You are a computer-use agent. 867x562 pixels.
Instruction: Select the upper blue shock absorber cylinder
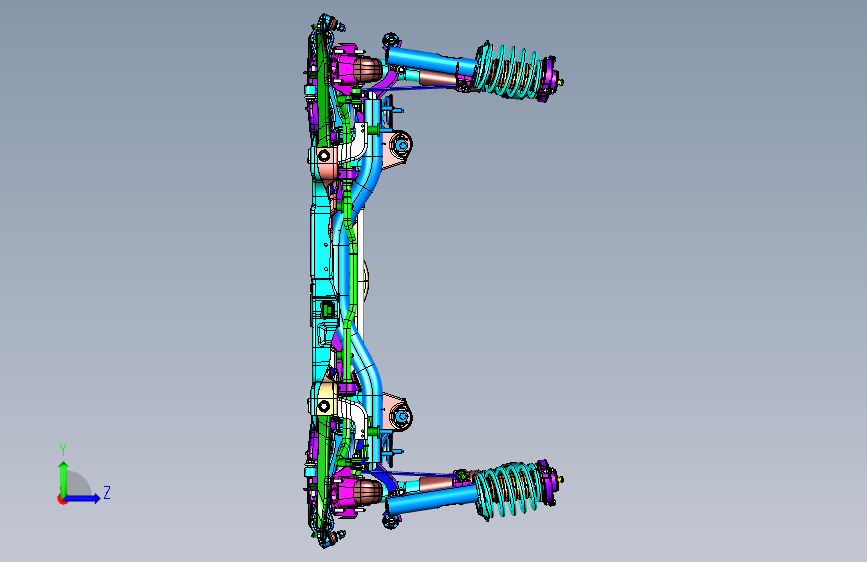tap(430, 60)
